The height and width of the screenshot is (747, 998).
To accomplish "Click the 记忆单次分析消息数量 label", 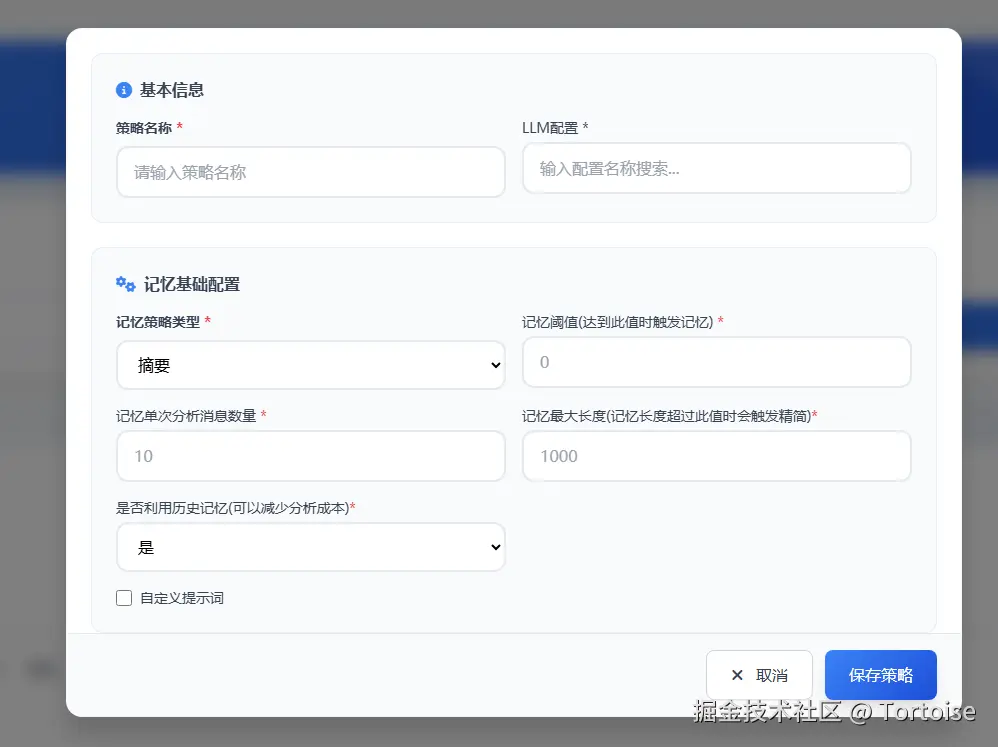I will pos(186,416).
